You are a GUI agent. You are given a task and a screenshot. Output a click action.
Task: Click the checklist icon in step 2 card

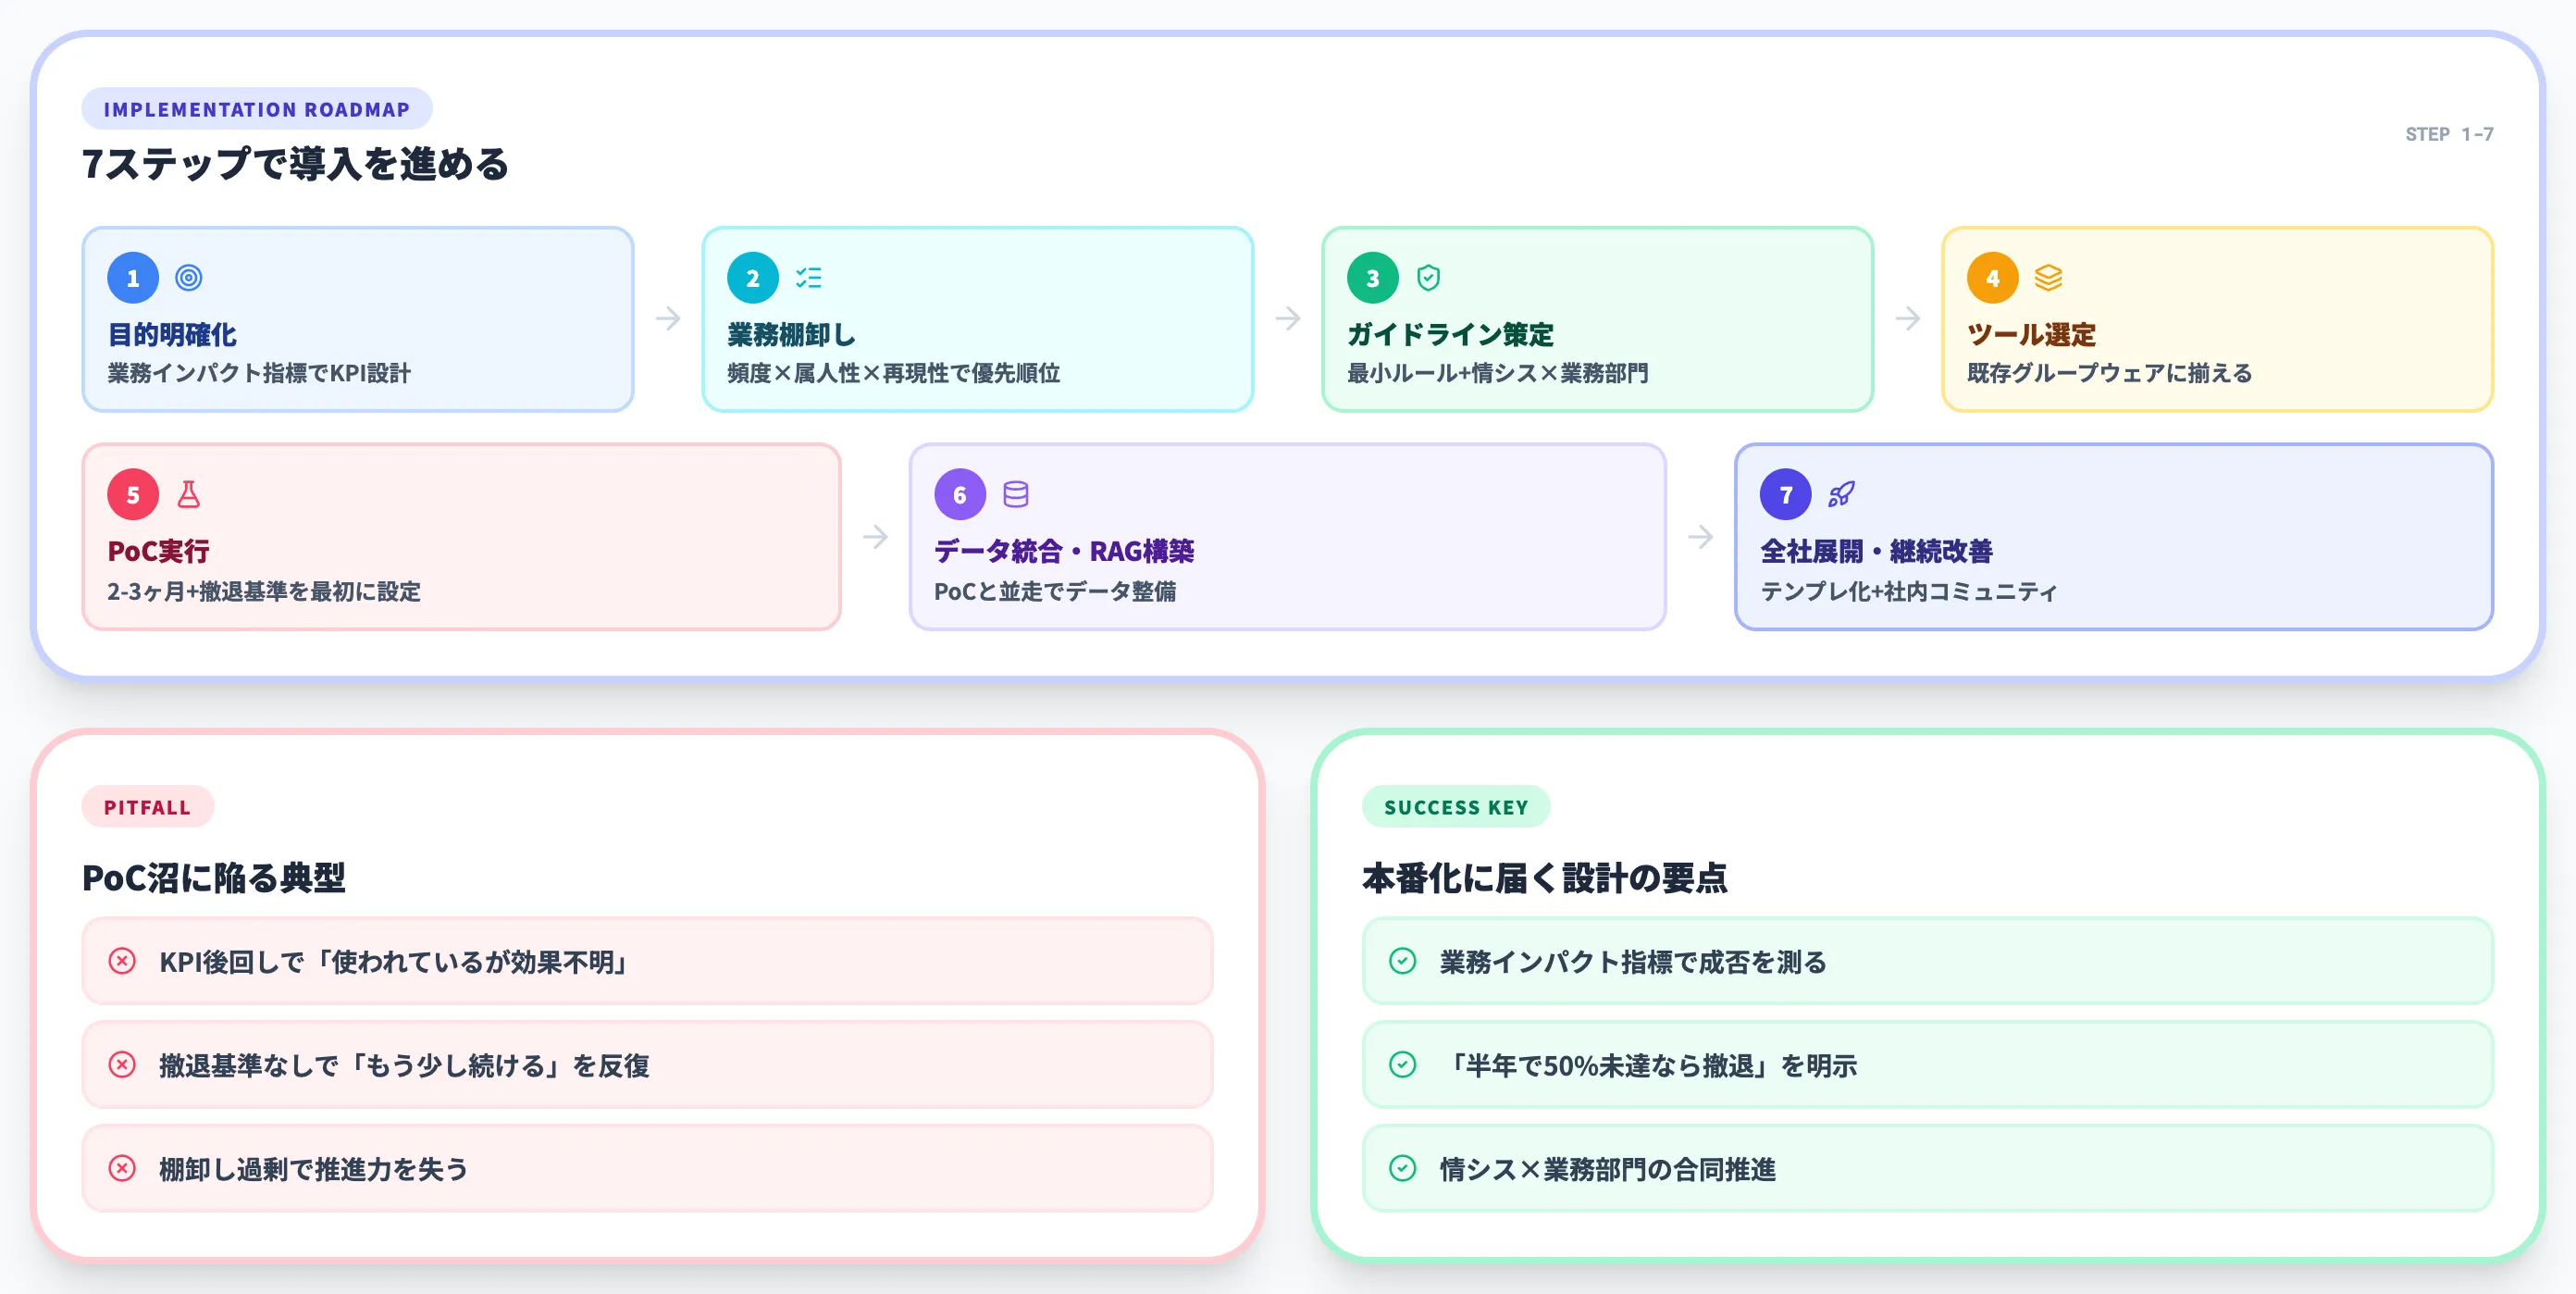(809, 278)
